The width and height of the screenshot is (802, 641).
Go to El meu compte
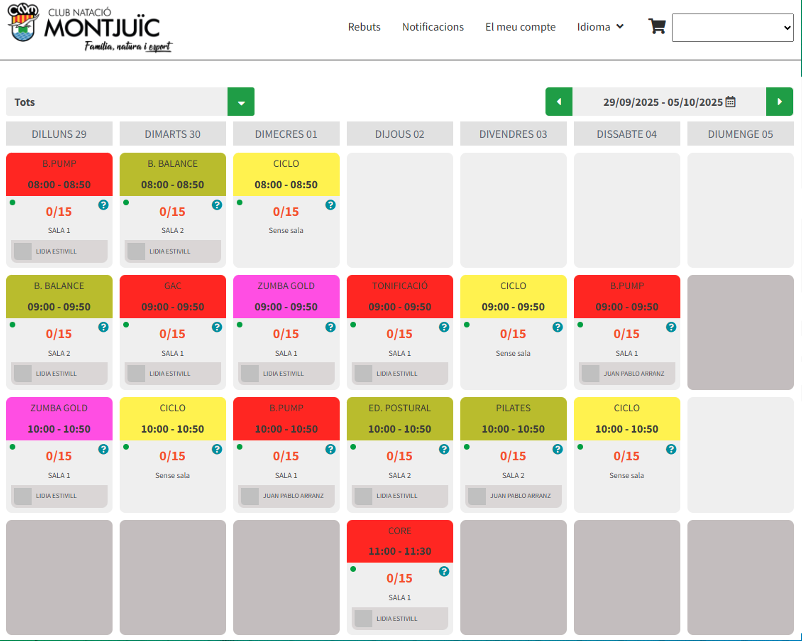[x=520, y=27]
